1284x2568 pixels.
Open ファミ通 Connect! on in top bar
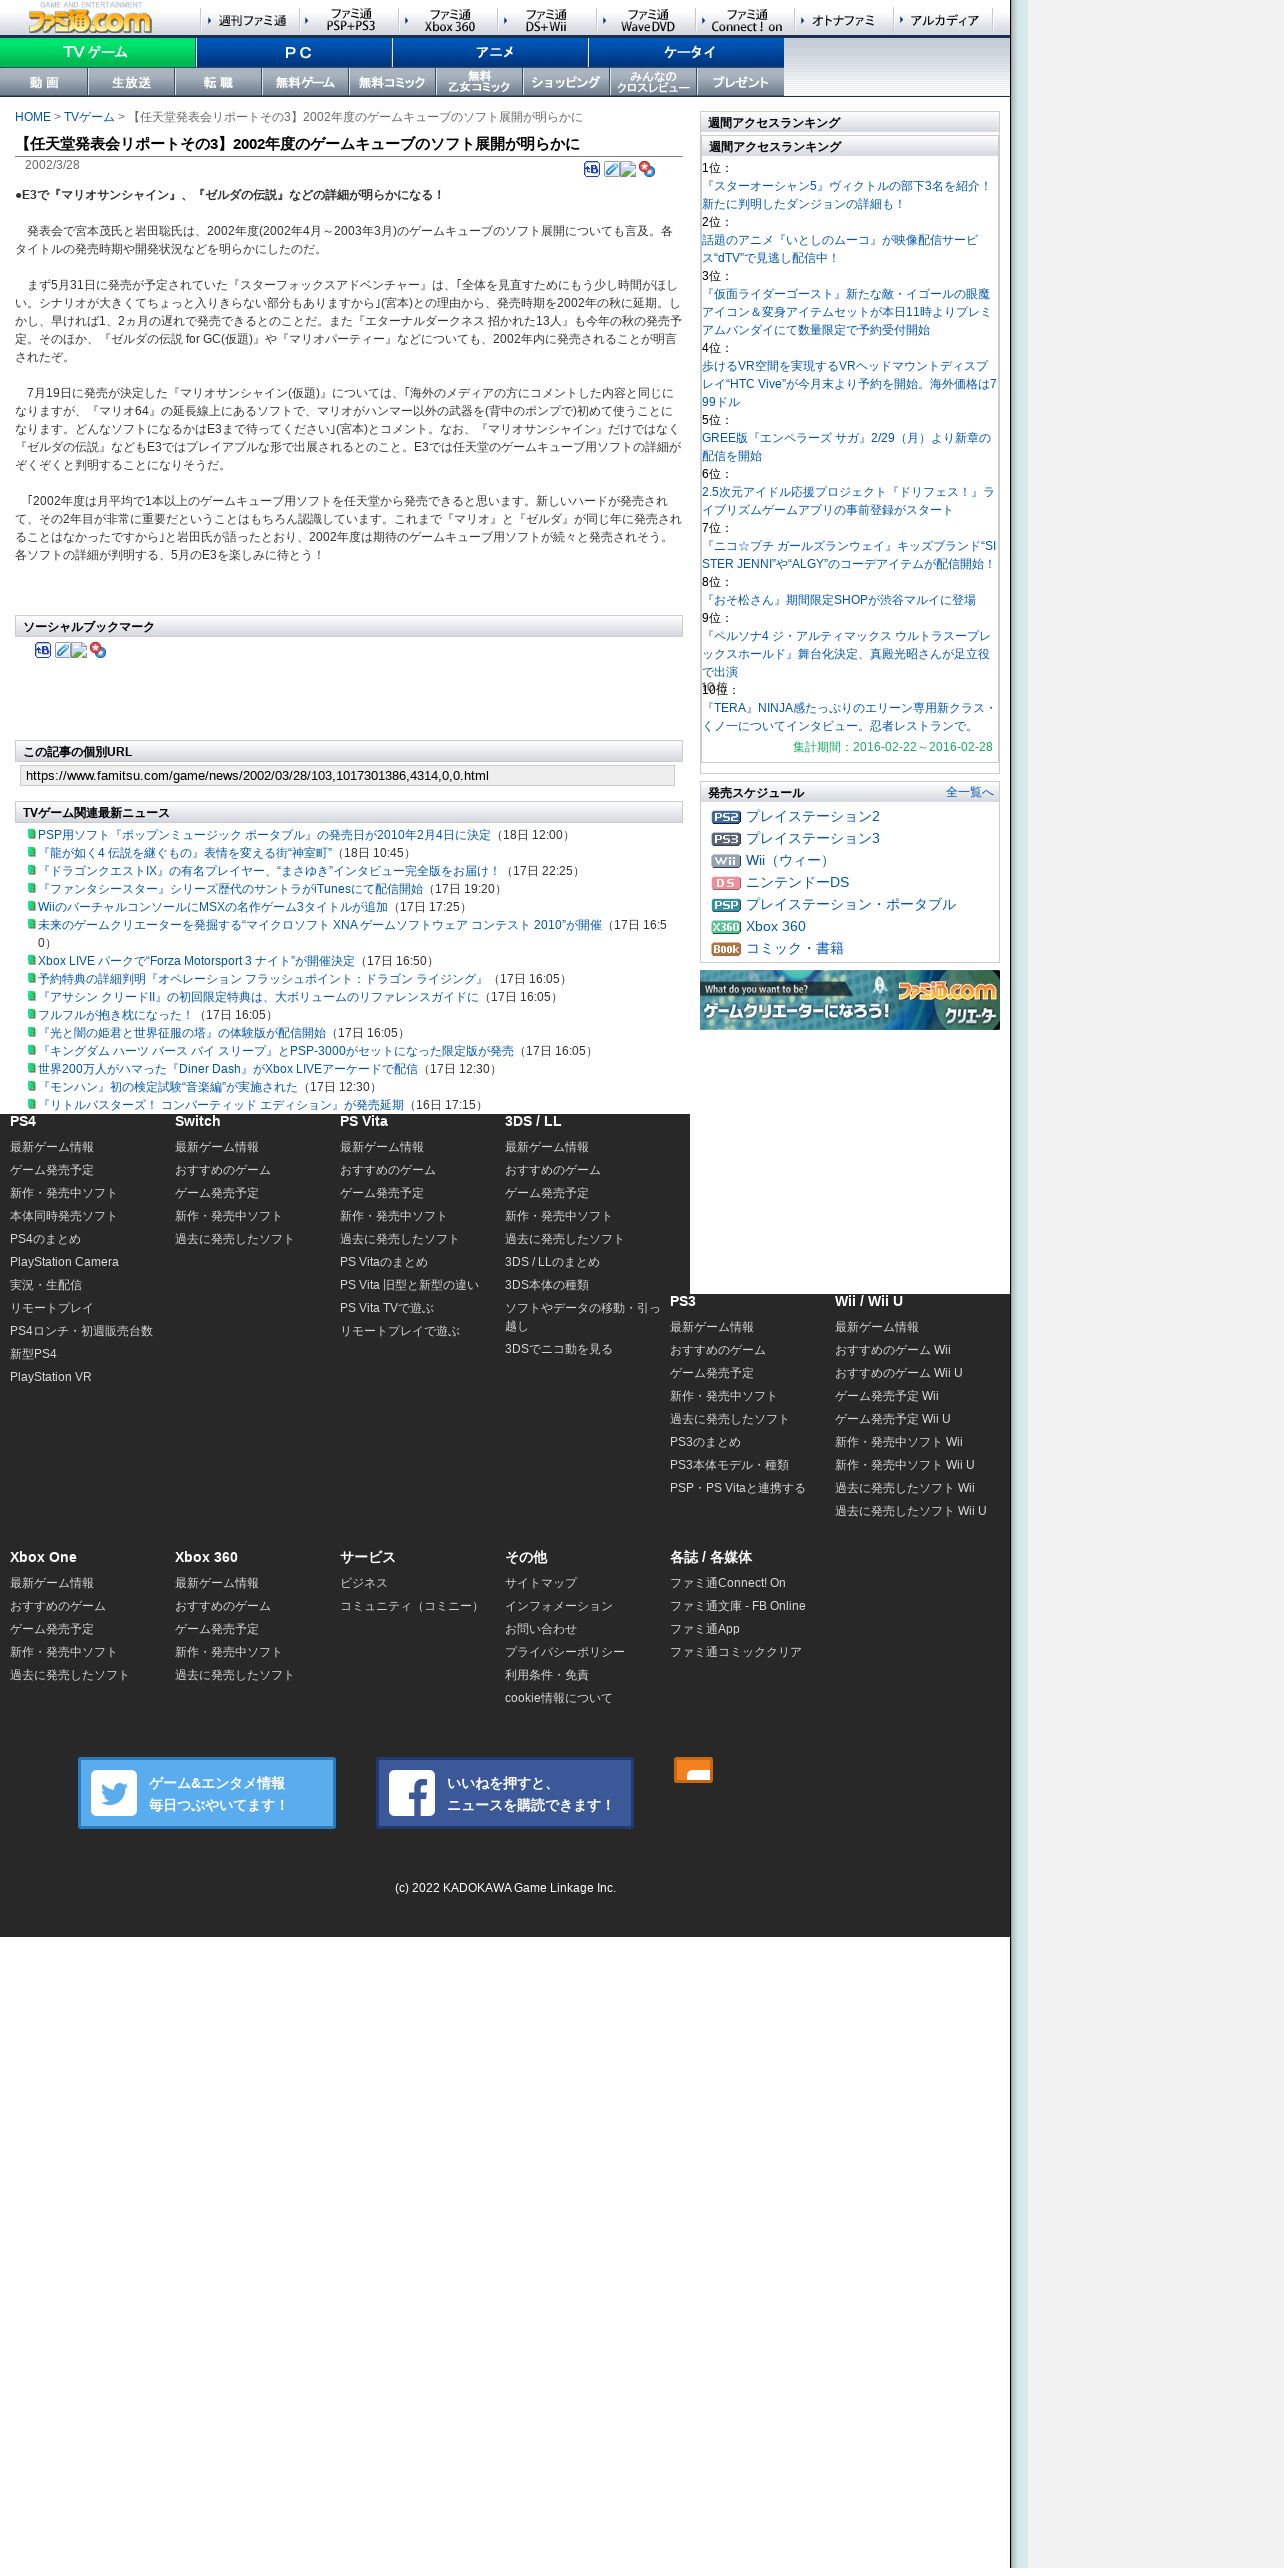click(746, 20)
